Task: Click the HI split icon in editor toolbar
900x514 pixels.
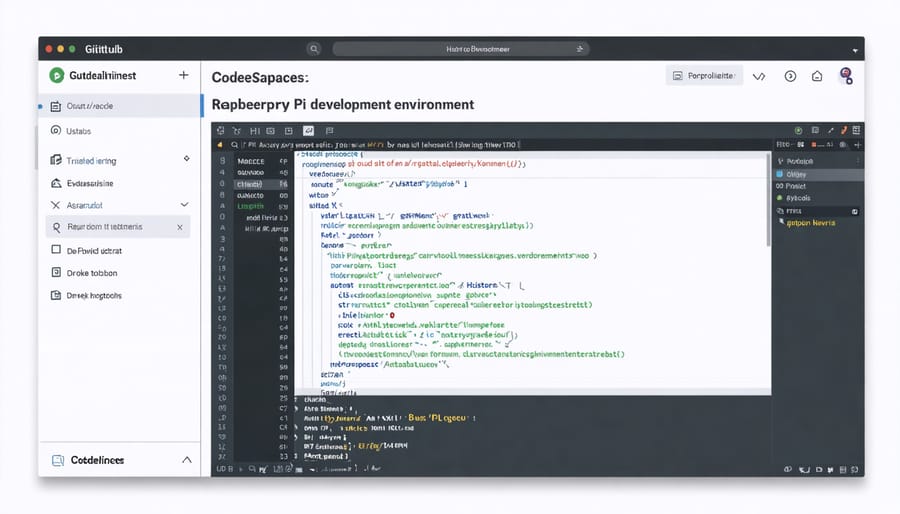Action: pos(255,131)
